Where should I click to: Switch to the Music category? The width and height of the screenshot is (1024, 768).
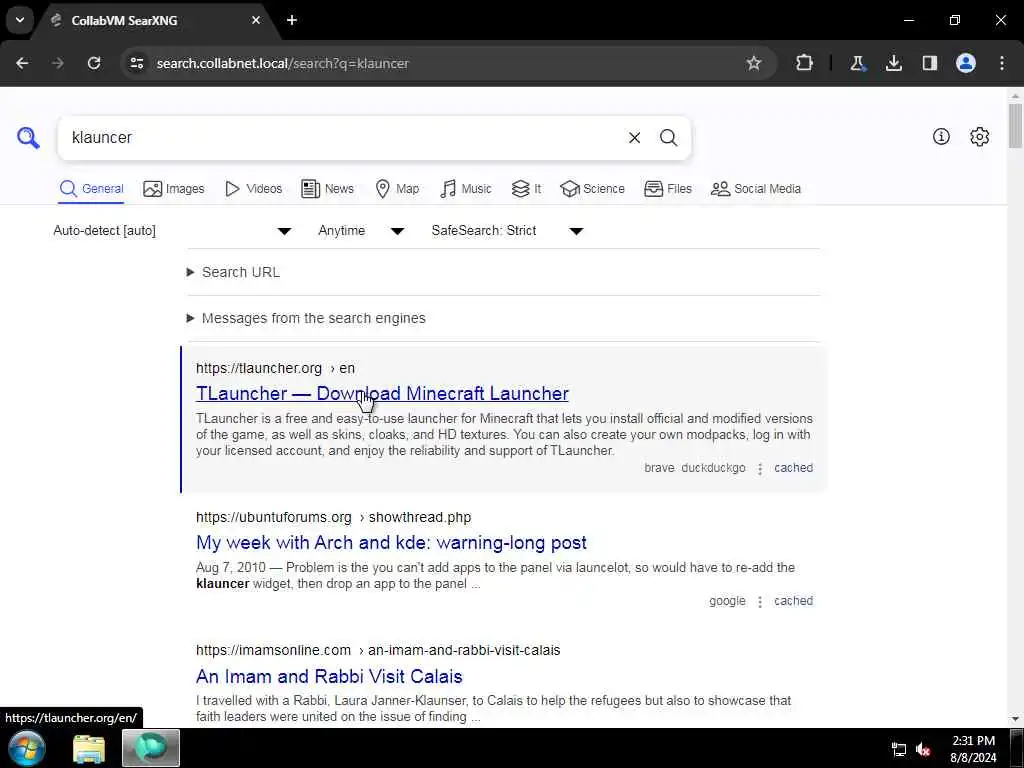(x=466, y=189)
